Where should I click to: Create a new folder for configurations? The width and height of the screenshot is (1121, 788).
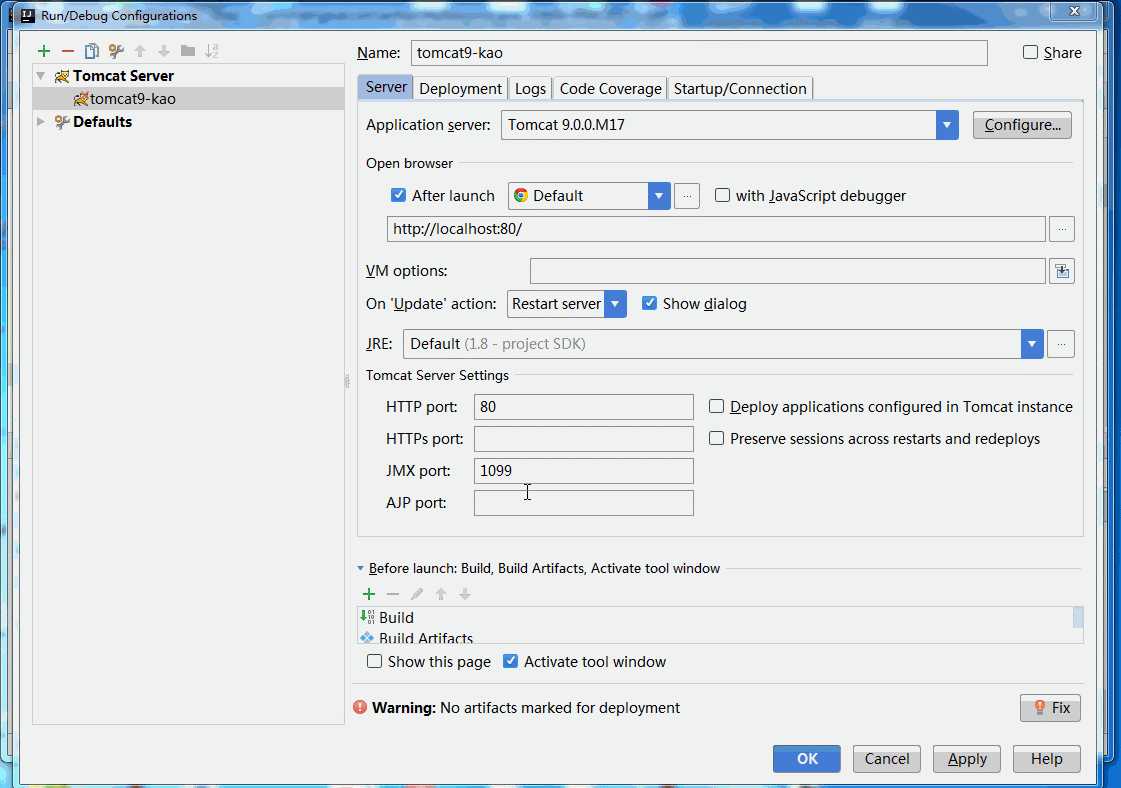pyautogui.click(x=188, y=51)
